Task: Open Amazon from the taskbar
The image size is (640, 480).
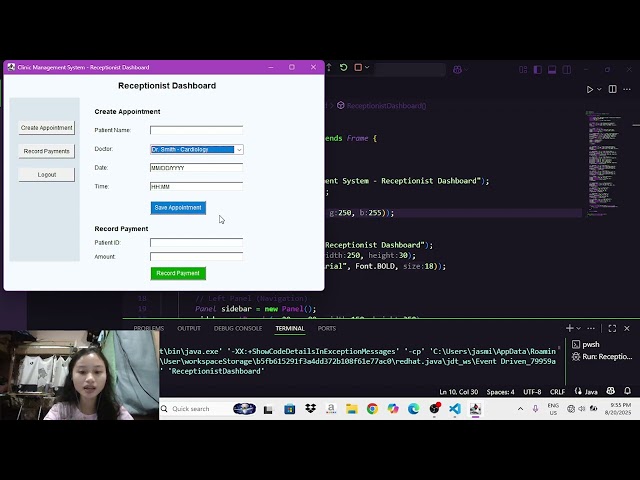Action: tap(331, 409)
